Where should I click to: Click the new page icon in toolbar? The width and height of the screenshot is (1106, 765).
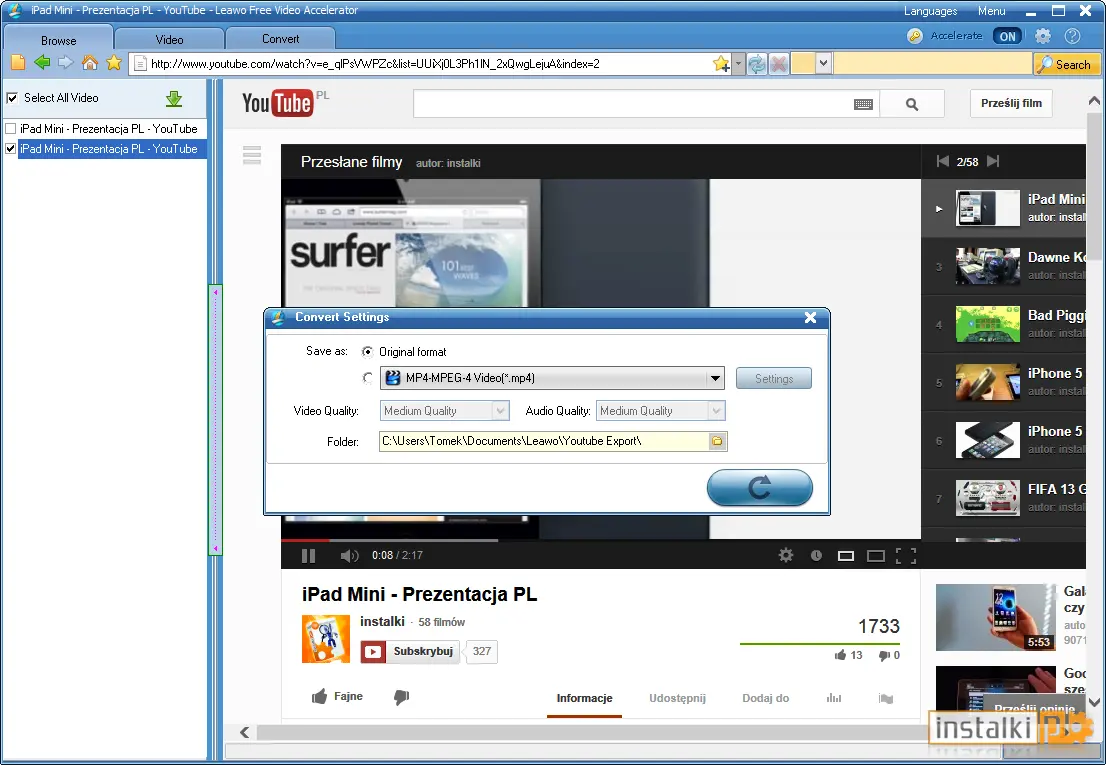point(18,63)
